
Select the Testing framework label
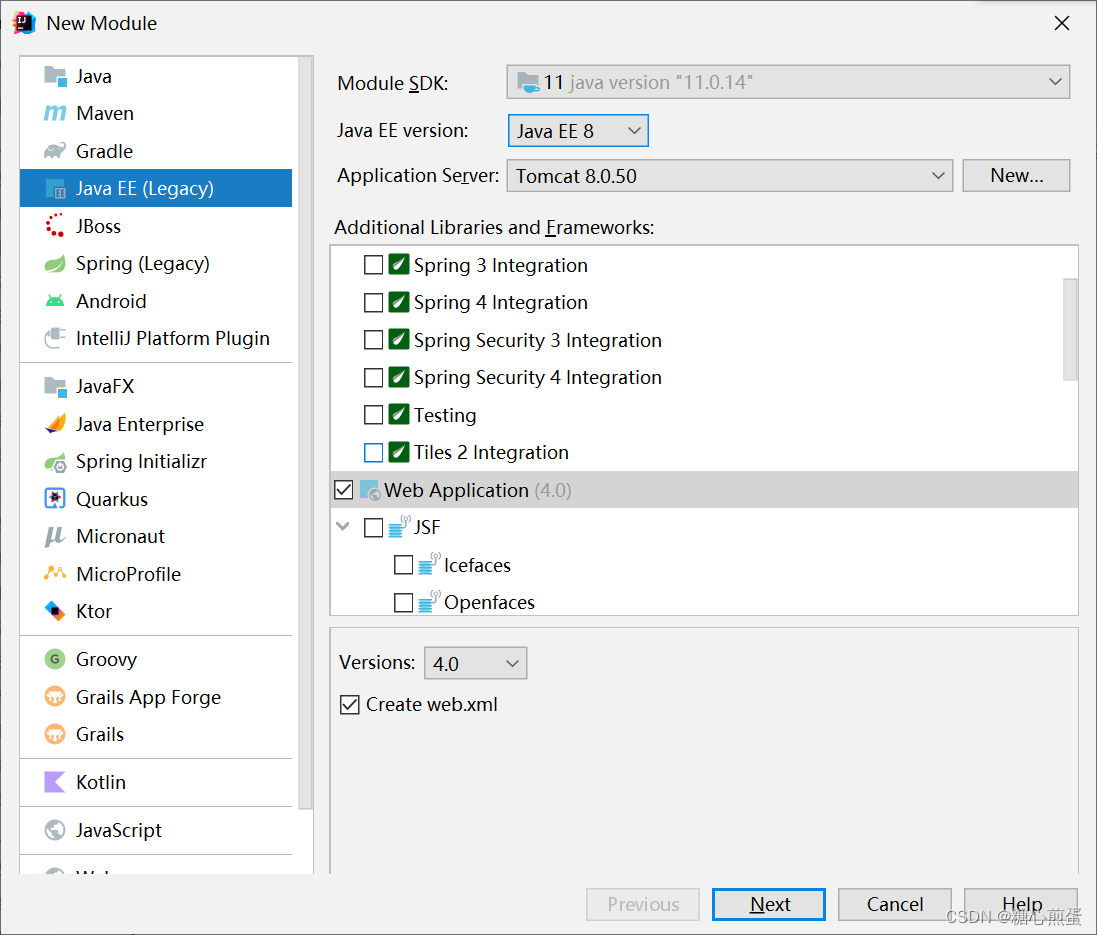[x=445, y=415]
